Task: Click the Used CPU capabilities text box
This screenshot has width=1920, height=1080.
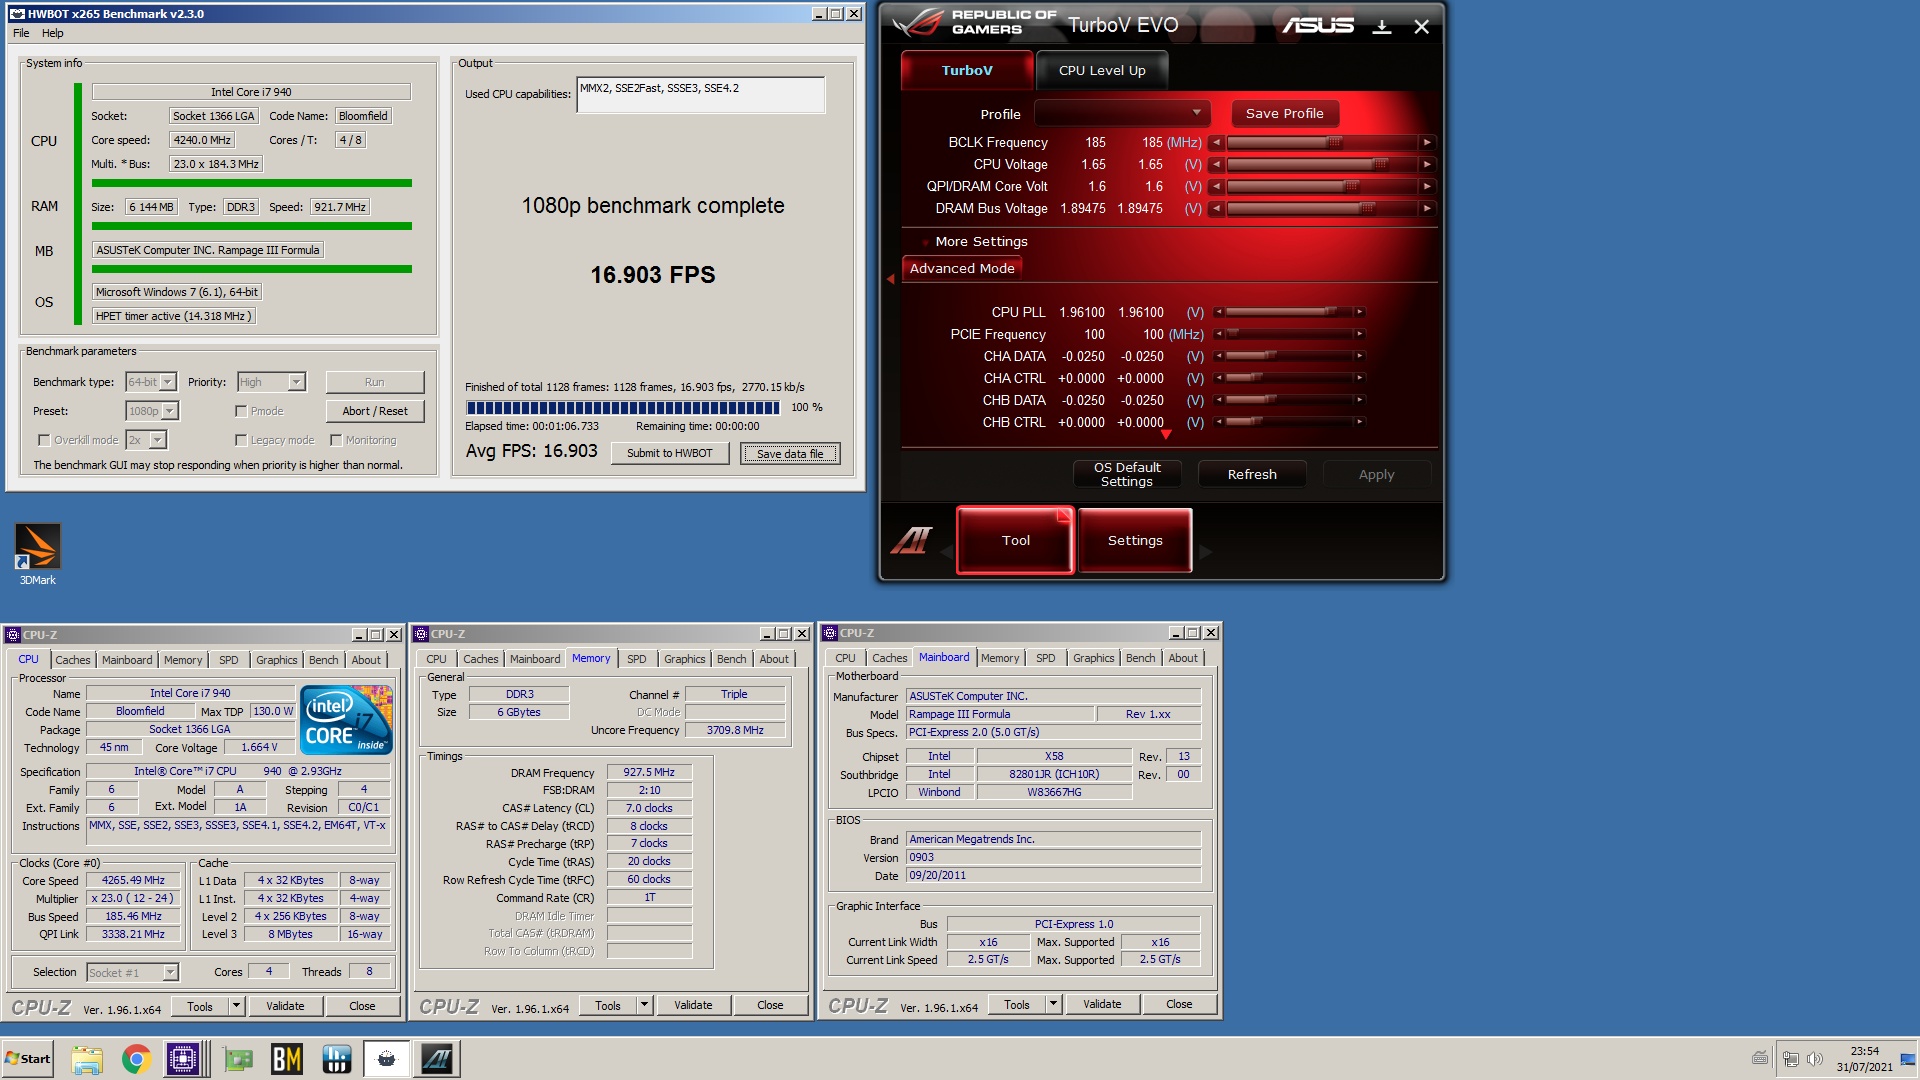Action: click(x=701, y=95)
